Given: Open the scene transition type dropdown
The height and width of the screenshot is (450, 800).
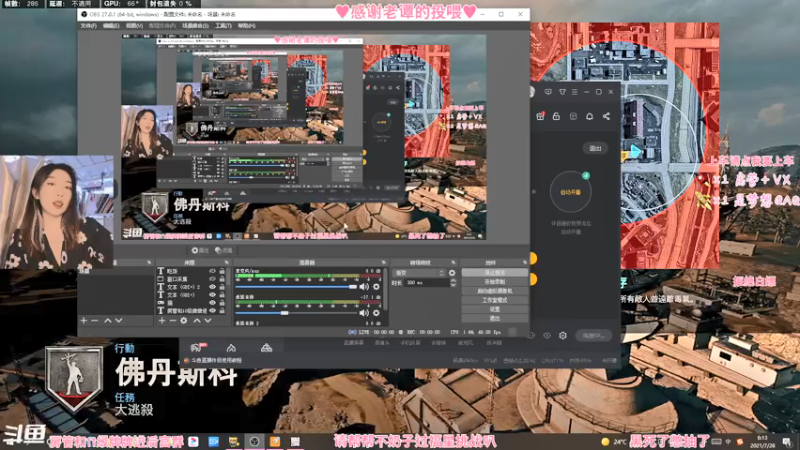Looking at the screenshot, I should click(x=419, y=273).
